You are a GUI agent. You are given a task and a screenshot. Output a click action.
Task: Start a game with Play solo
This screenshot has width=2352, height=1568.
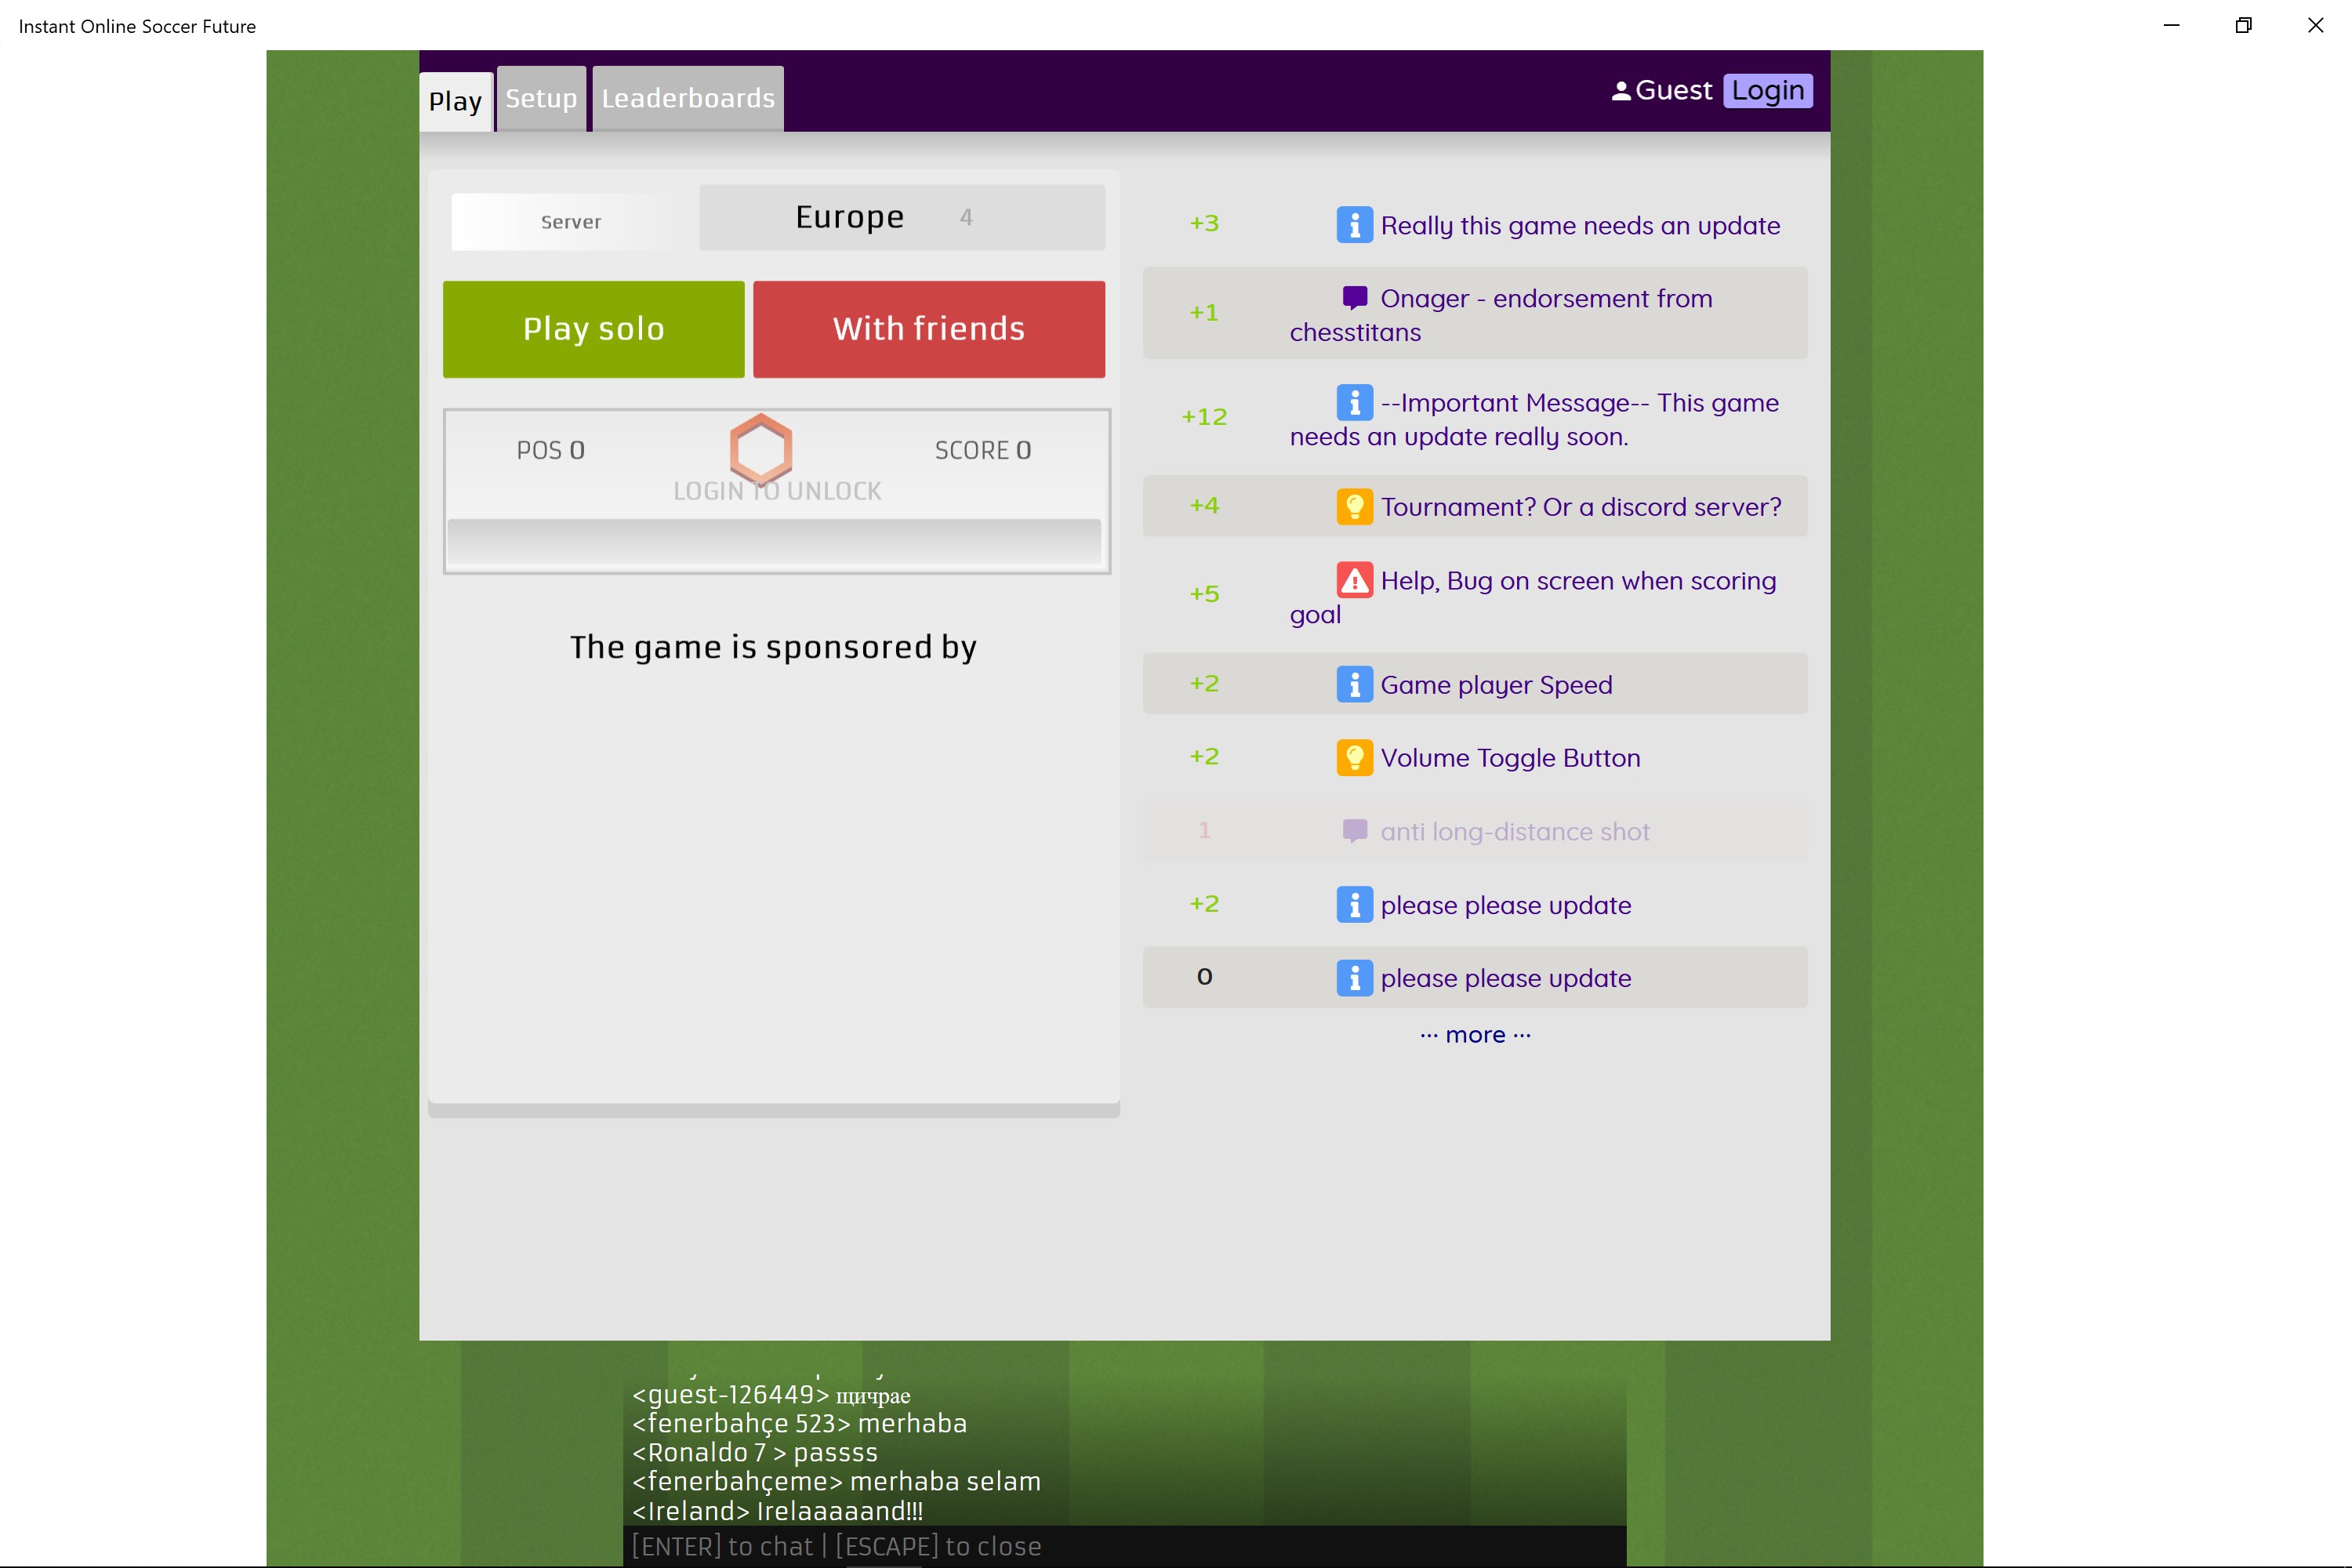[x=593, y=329]
